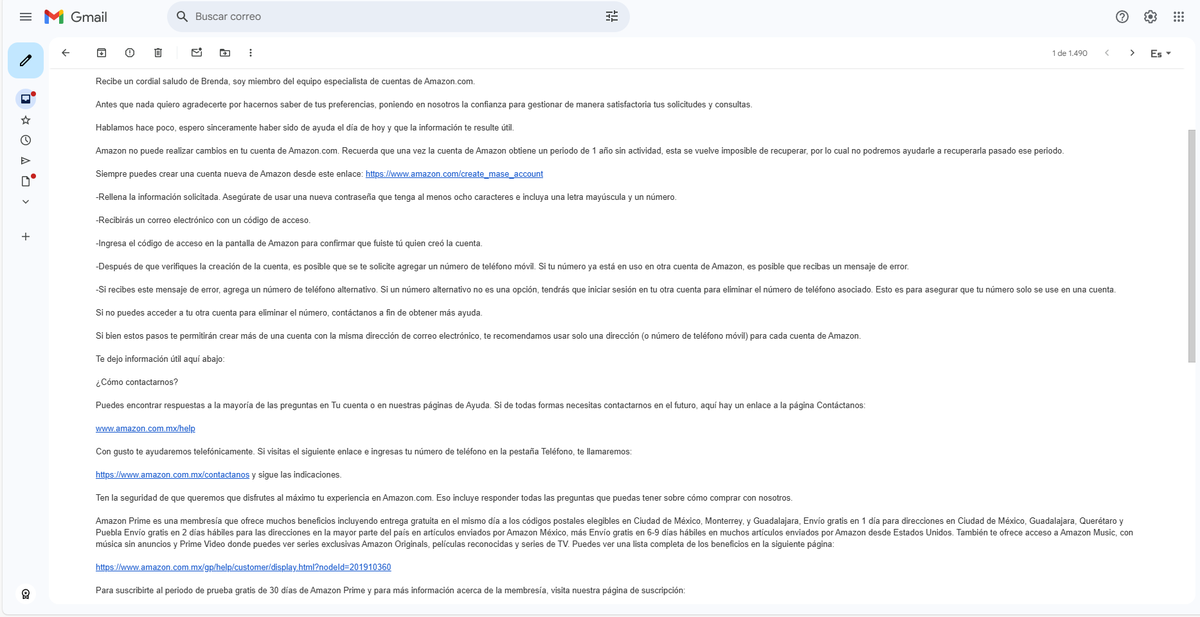Open Starred messages star icon

25,119
